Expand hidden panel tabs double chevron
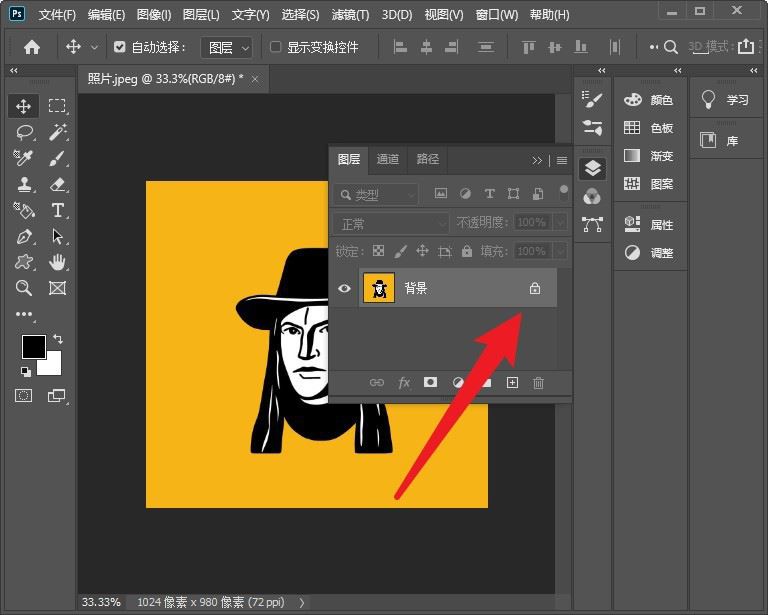This screenshot has width=768, height=615. [x=537, y=160]
